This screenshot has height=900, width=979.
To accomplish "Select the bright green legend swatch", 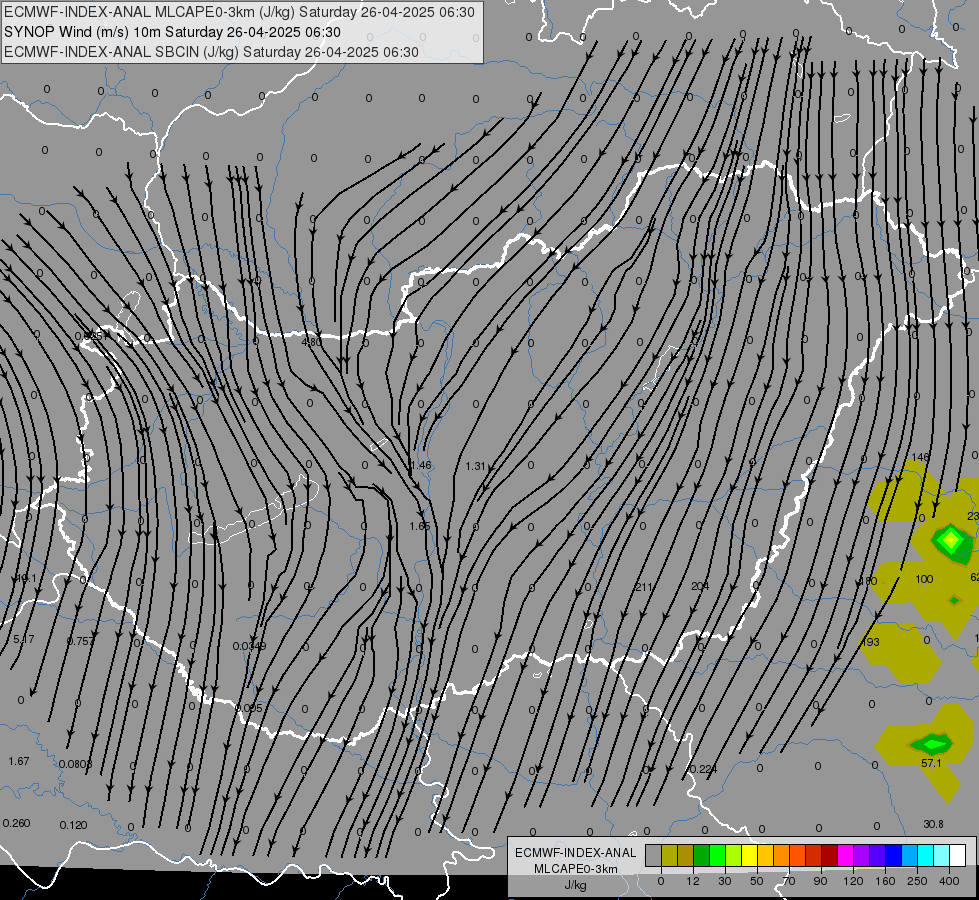I will (717, 856).
